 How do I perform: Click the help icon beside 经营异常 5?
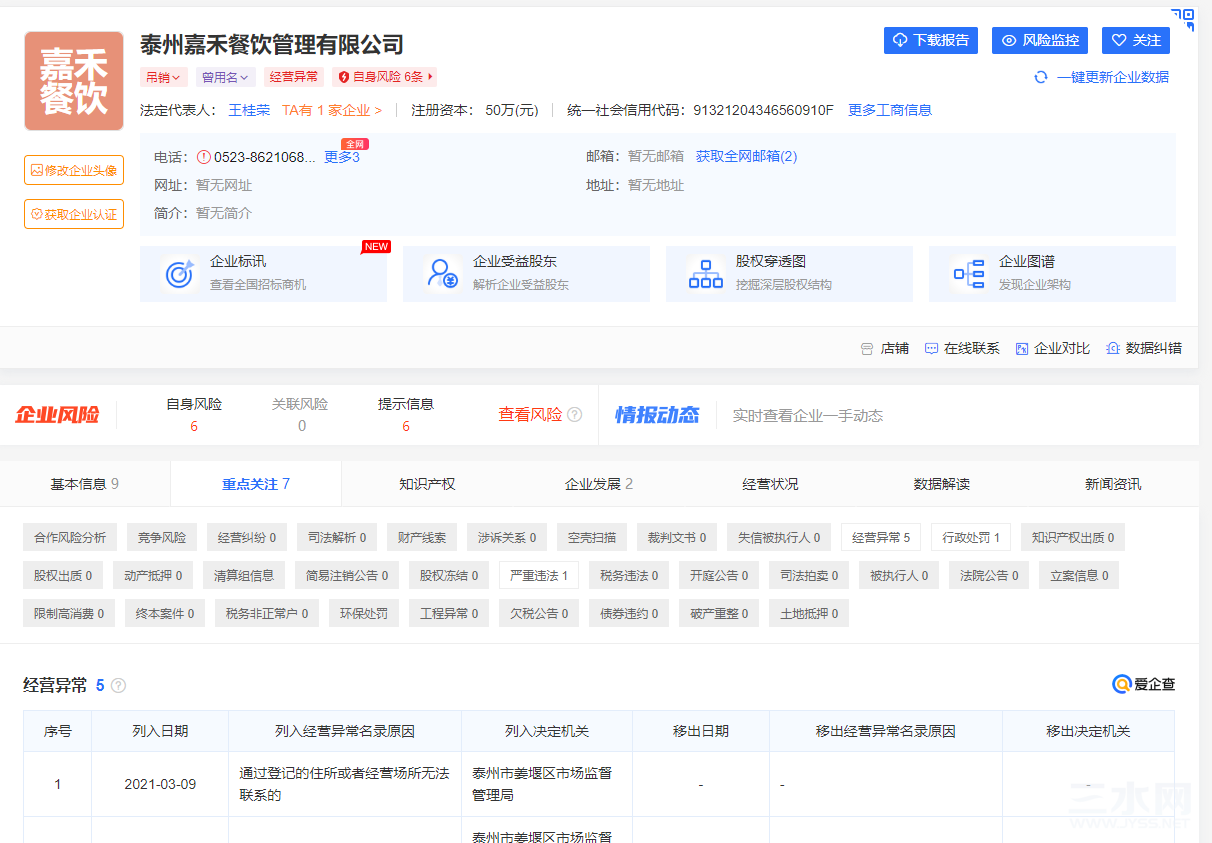[x=118, y=686]
